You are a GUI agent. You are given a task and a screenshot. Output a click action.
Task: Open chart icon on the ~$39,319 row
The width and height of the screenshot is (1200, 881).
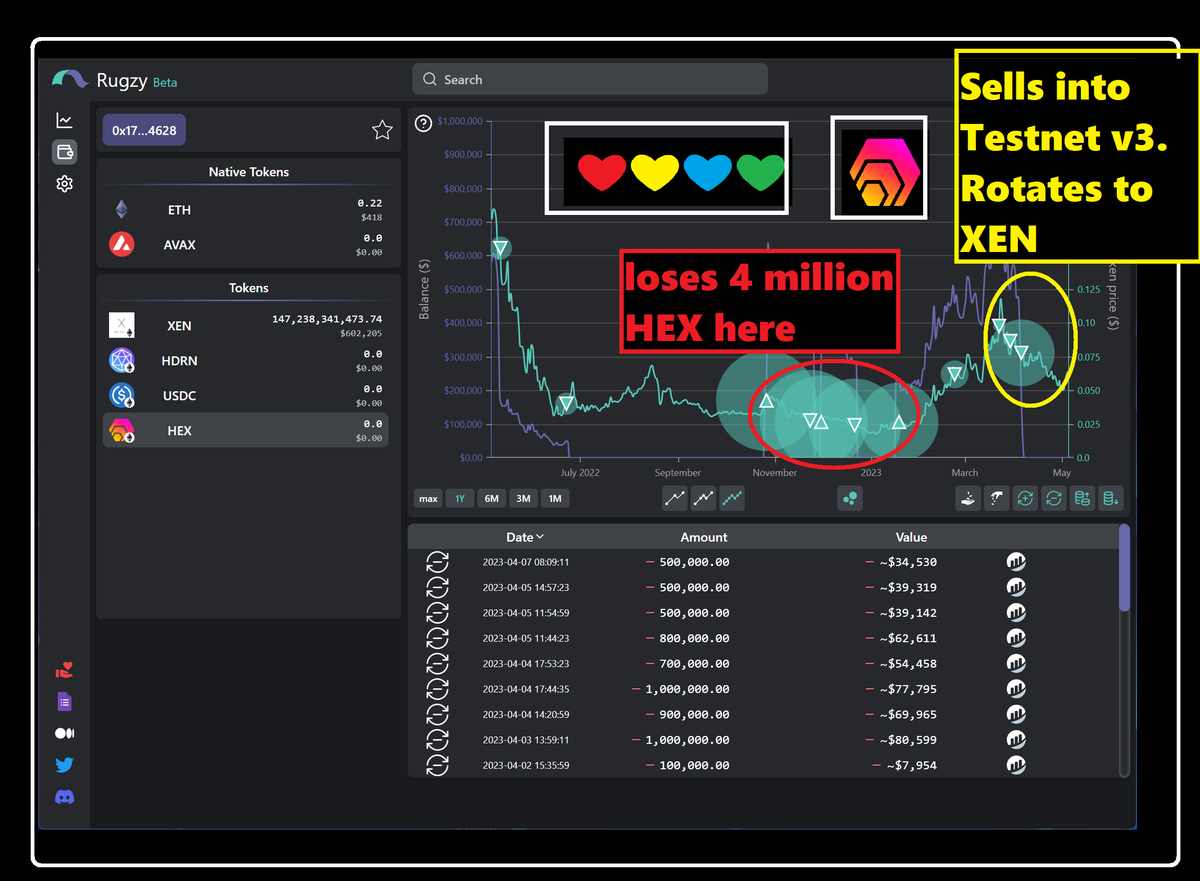click(1016, 587)
